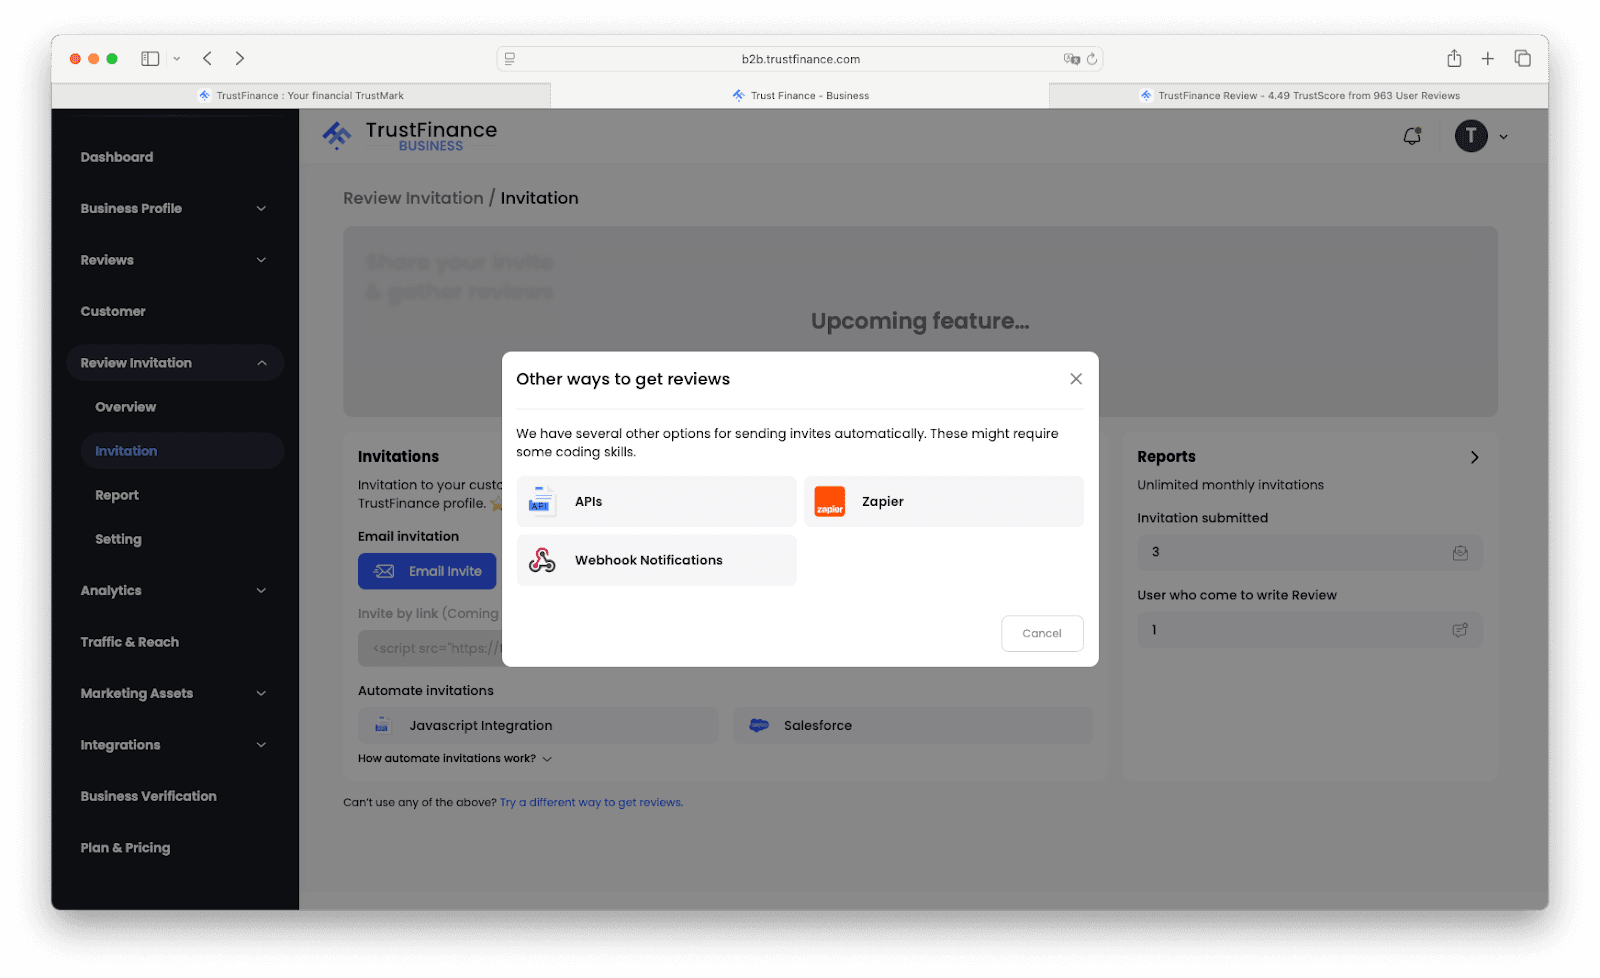
Task: Switch to TrustFinance : Your financial TrustMark tab
Action: (x=301, y=96)
